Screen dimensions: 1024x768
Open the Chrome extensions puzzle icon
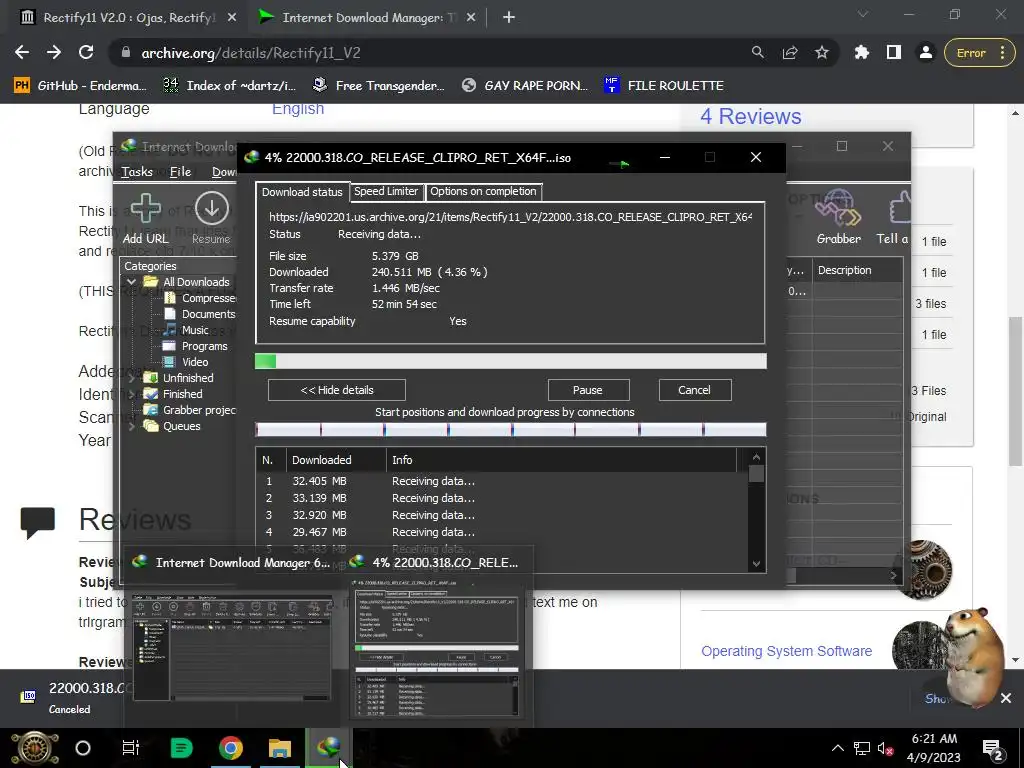(862, 53)
